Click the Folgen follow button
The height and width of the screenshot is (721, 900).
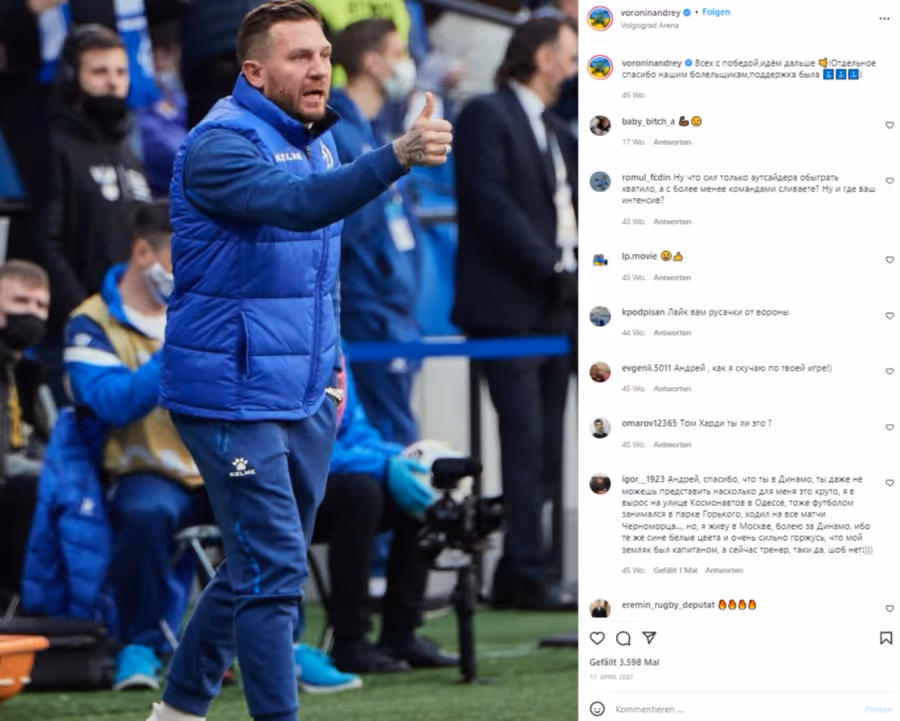coord(716,12)
